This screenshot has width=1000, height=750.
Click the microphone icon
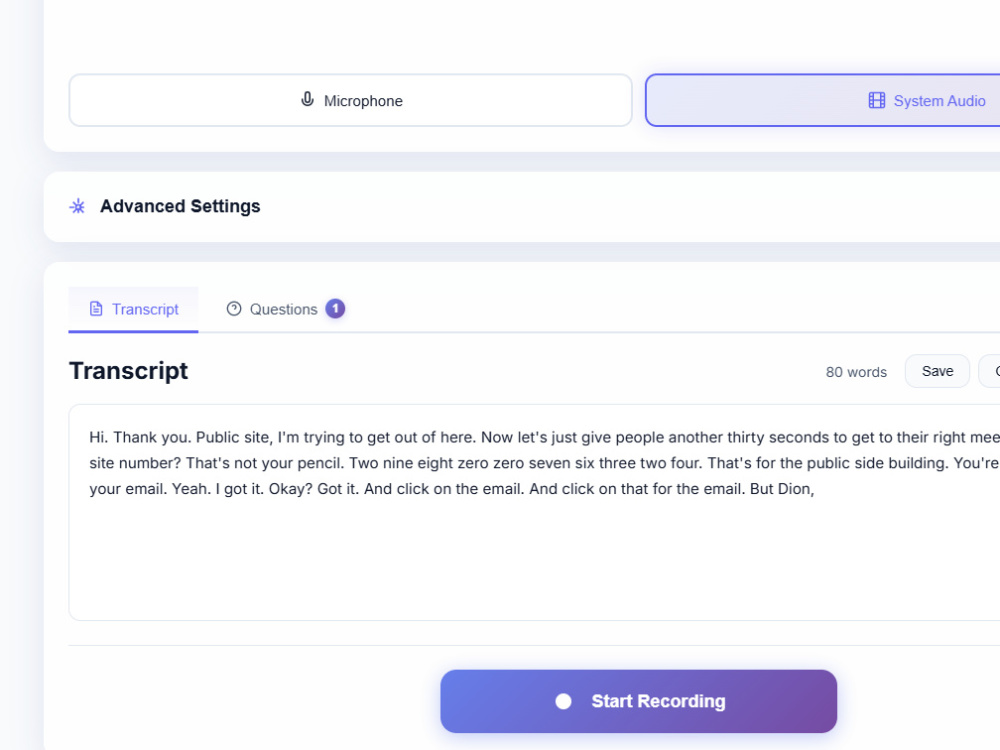(307, 99)
